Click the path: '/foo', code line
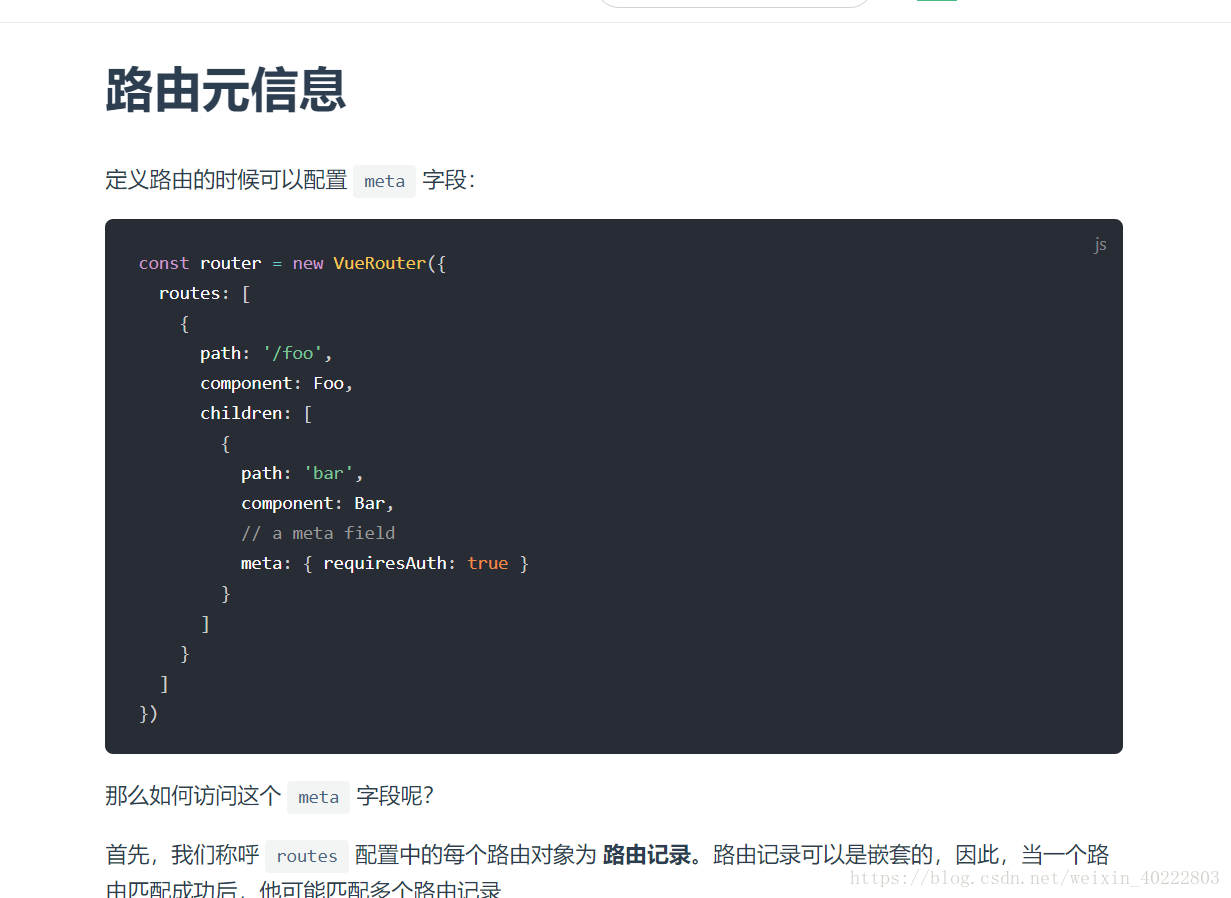This screenshot has width=1231, height=898. (266, 353)
